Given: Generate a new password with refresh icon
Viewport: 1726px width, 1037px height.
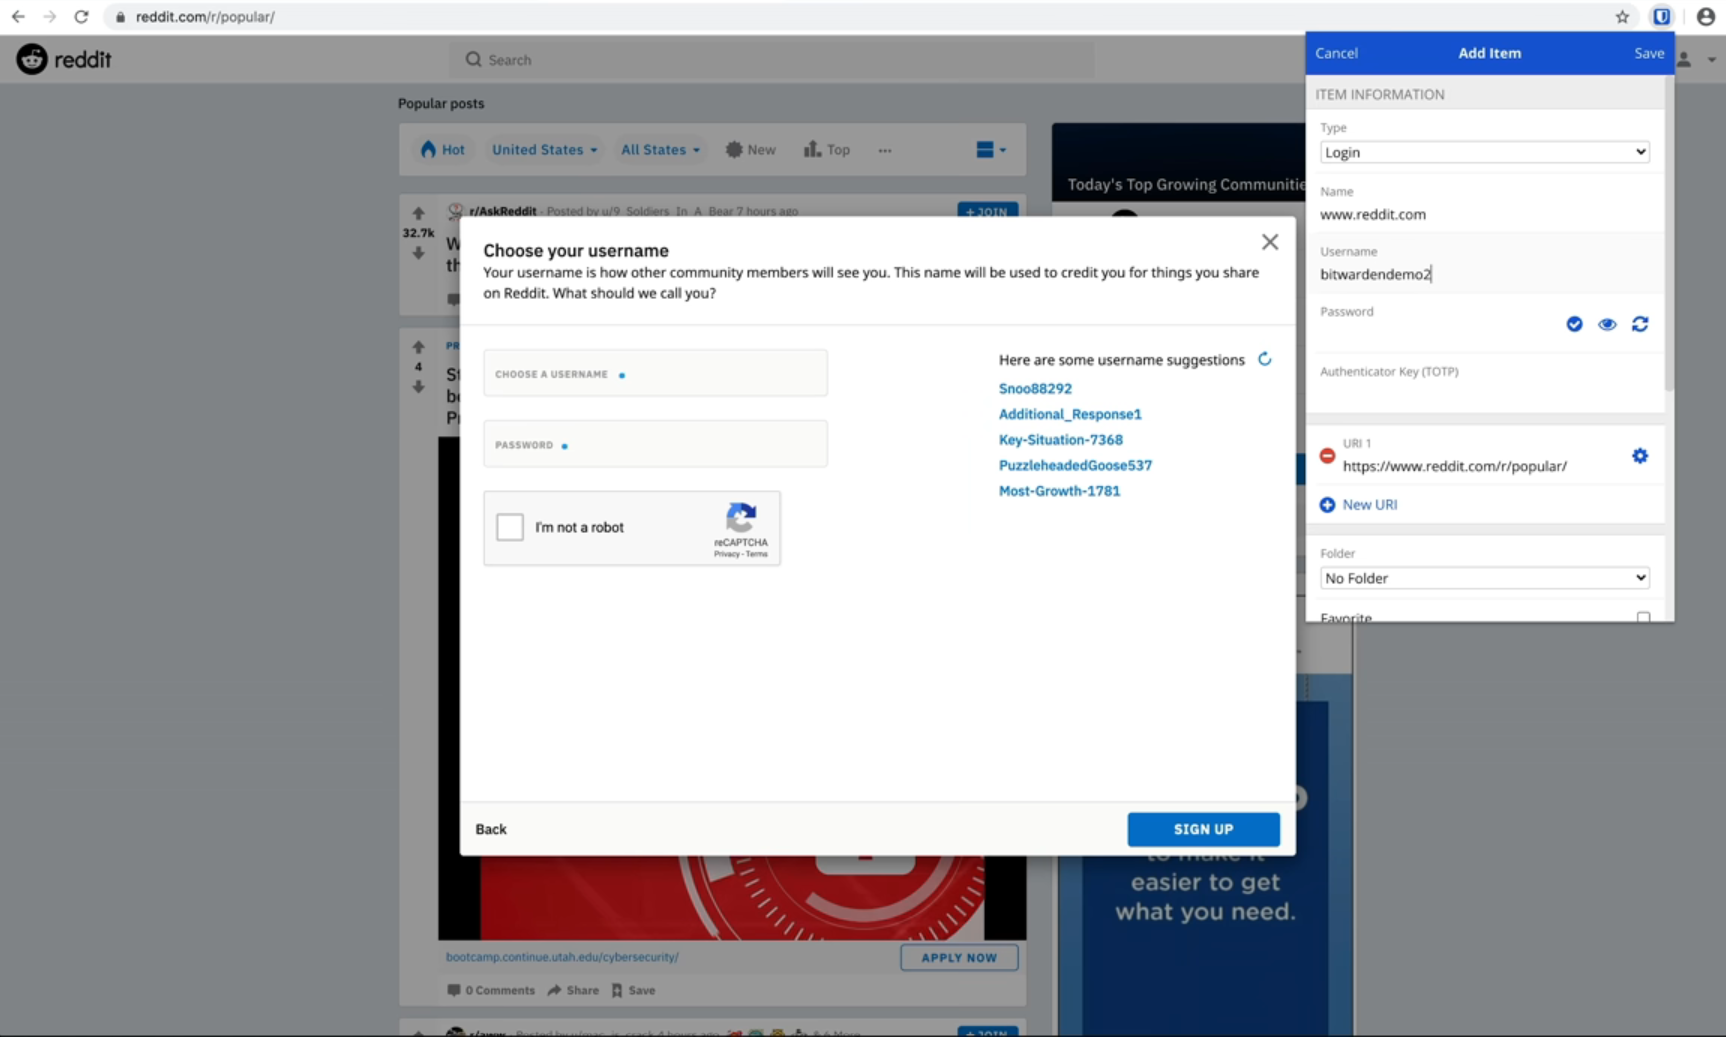Looking at the screenshot, I should click(1640, 324).
